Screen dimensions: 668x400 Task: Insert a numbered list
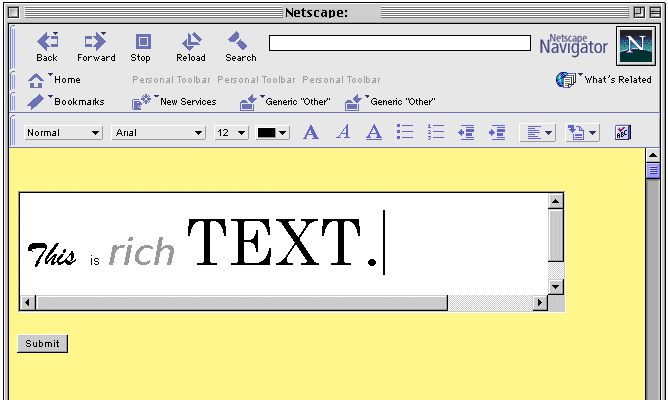coord(435,132)
